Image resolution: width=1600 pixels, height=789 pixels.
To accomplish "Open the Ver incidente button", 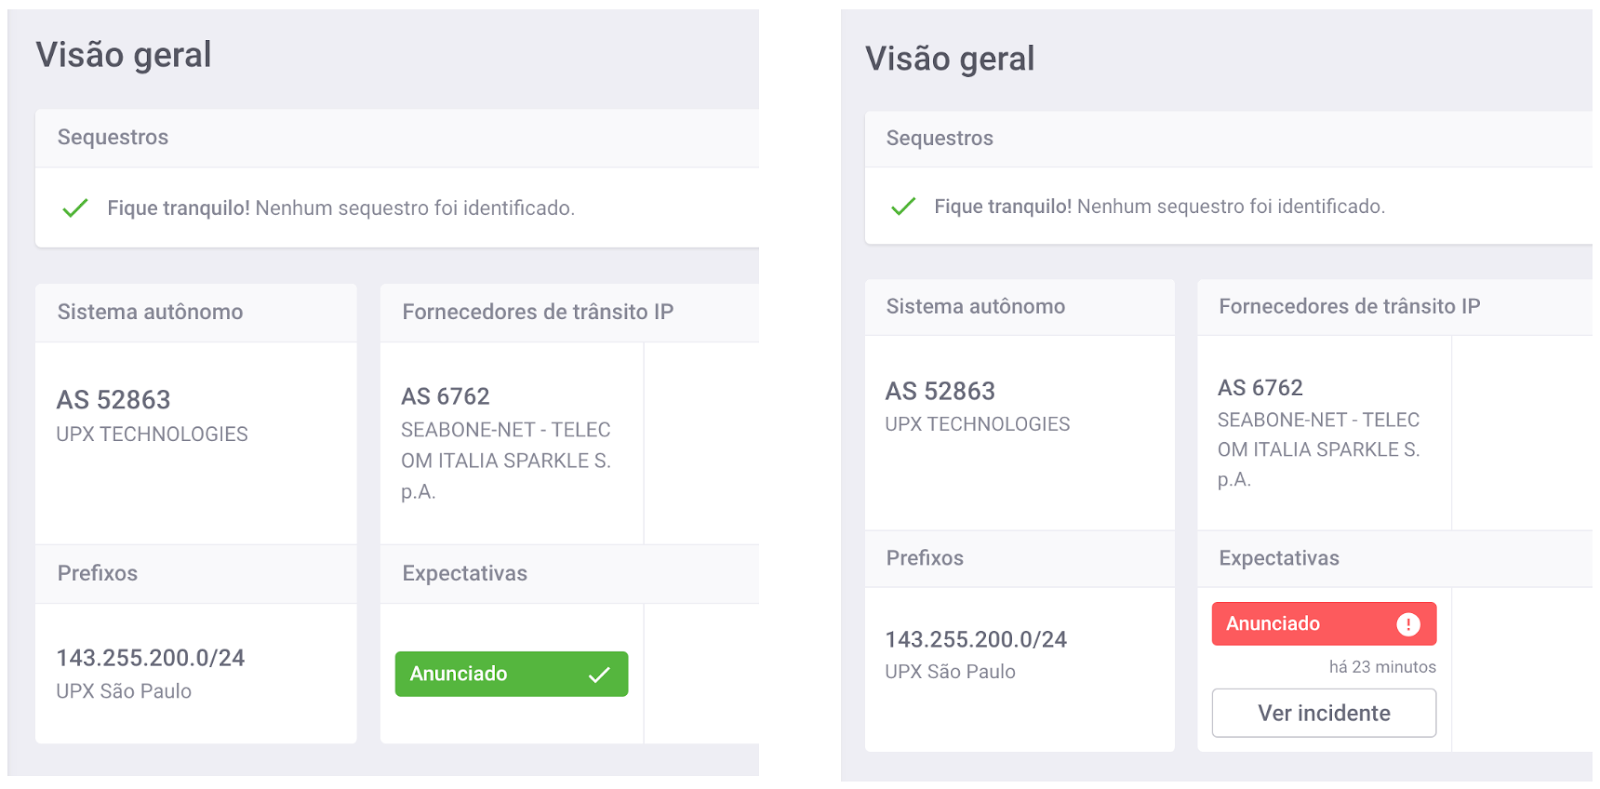I will click(x=1324, y=713).
